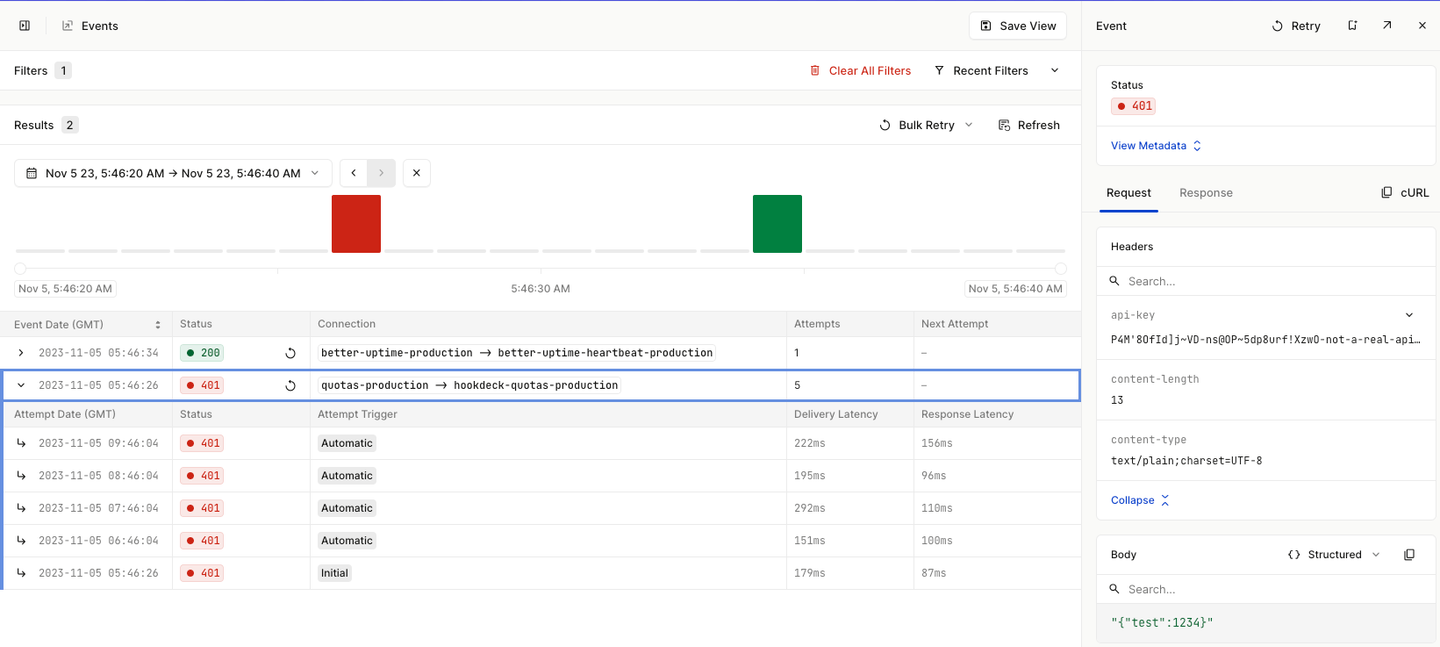1440x647 pixels.
Task: Toggle the sidebar panel icon
Action: tap(25, 26)
